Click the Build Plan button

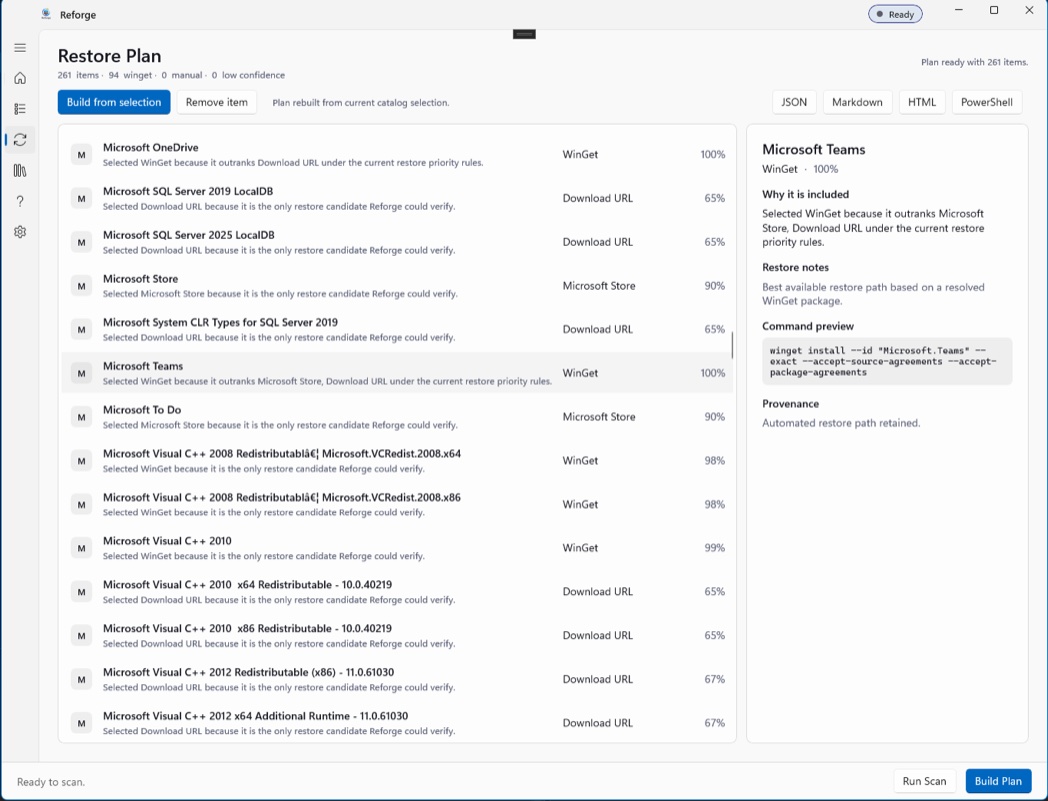pyautogui.click(x=998, y=781)
